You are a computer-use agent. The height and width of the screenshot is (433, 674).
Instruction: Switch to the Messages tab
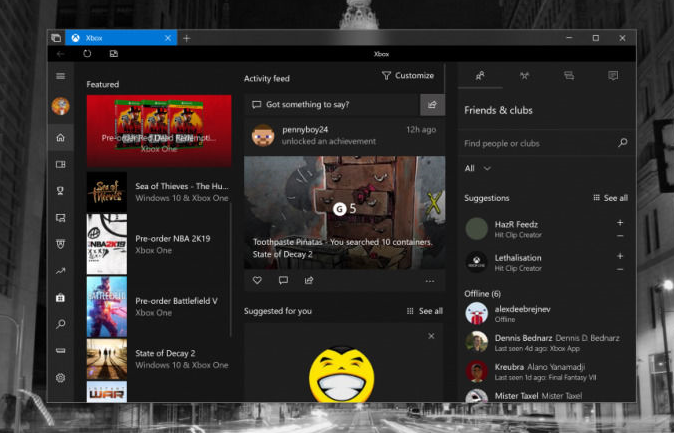pos(569,76)
